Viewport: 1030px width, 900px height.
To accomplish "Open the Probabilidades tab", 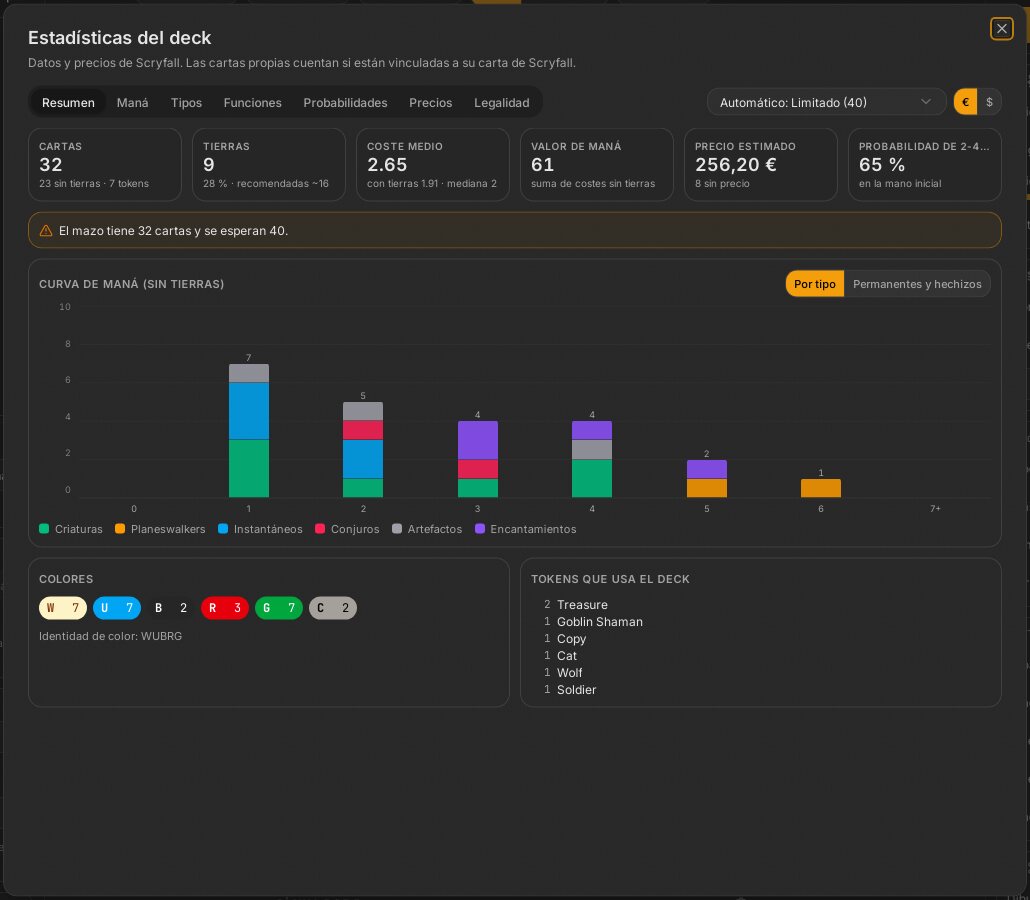I will click(x=345, y=102).
